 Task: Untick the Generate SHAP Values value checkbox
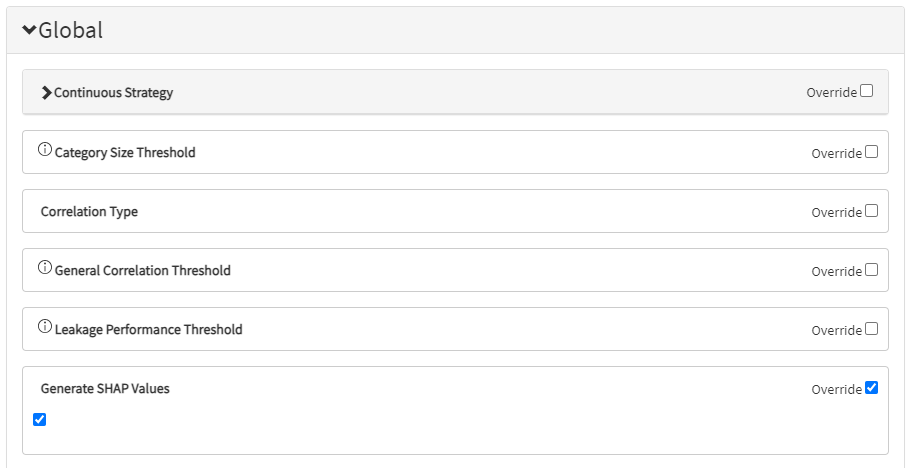39,419
